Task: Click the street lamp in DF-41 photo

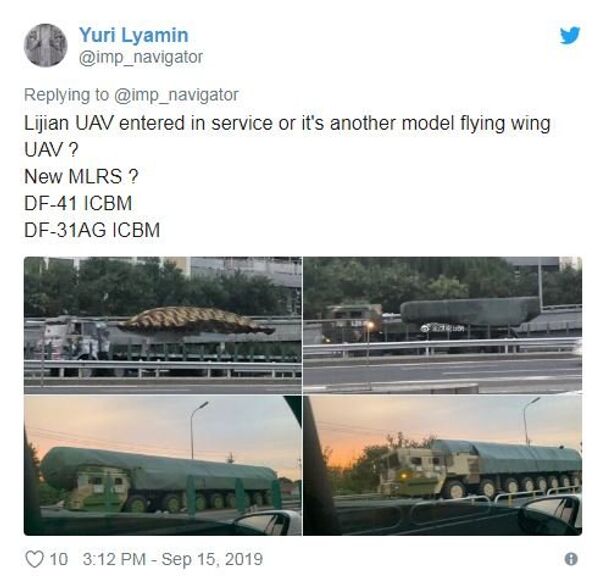Action: (x=198, y=428)
